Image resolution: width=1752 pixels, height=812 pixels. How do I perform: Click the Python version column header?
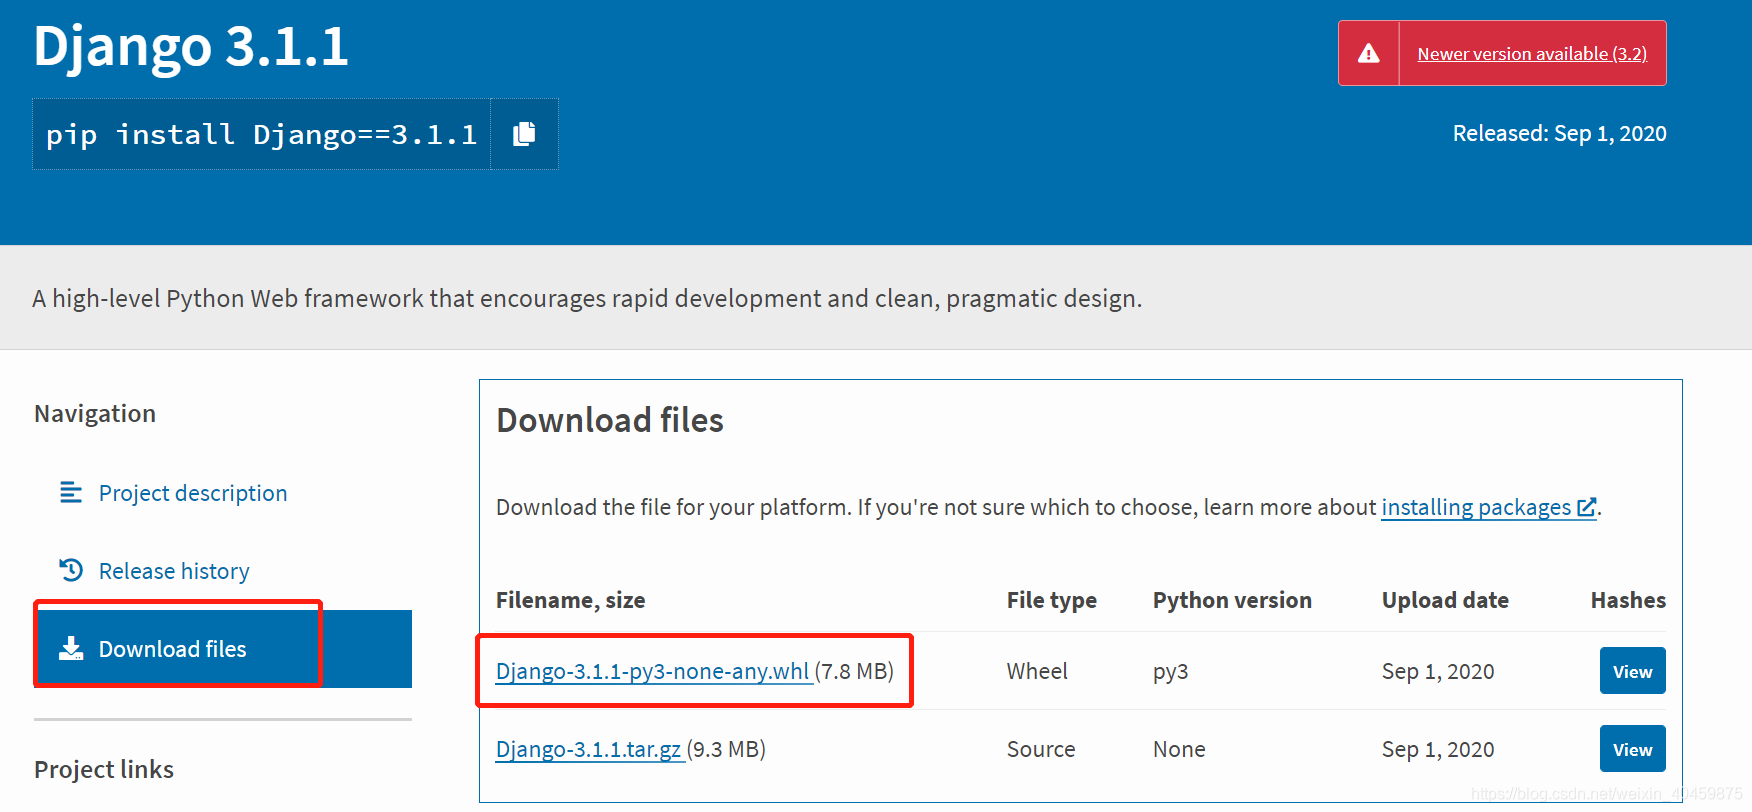1232,600
